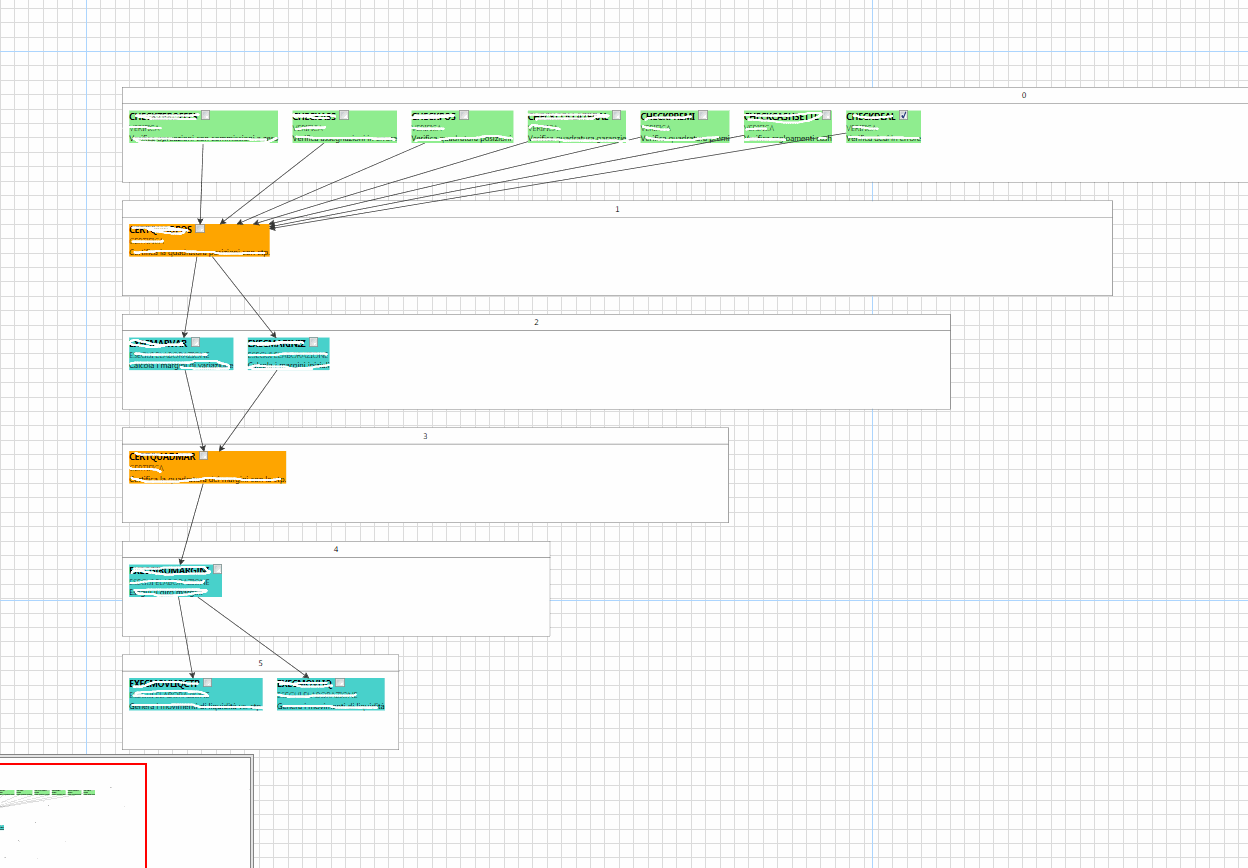This screenshot has width=1248, height=868.
Task: Select the green CHECKPOS node body
Action: pos(462,128)
